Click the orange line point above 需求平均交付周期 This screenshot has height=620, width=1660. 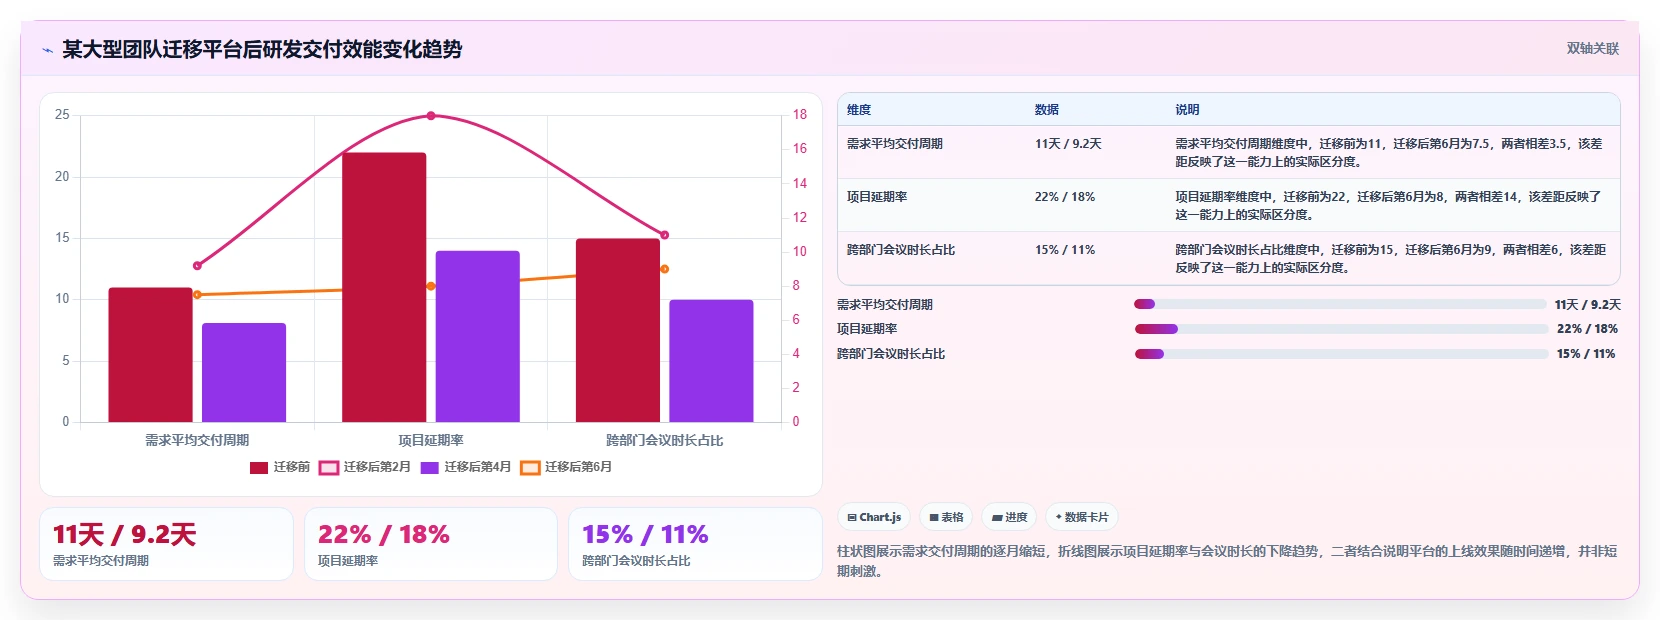197,295
